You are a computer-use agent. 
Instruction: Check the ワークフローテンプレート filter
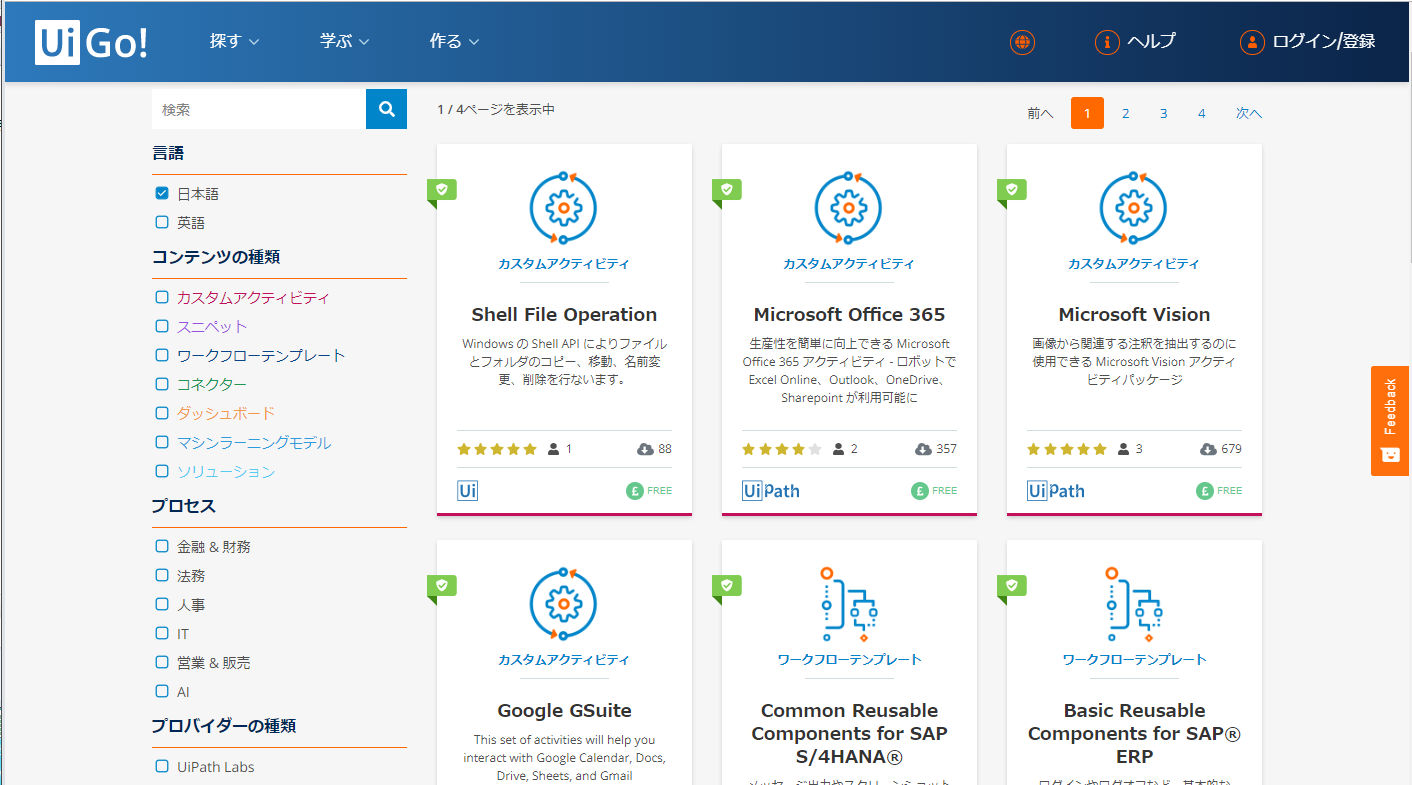click(x=162, y=355)
